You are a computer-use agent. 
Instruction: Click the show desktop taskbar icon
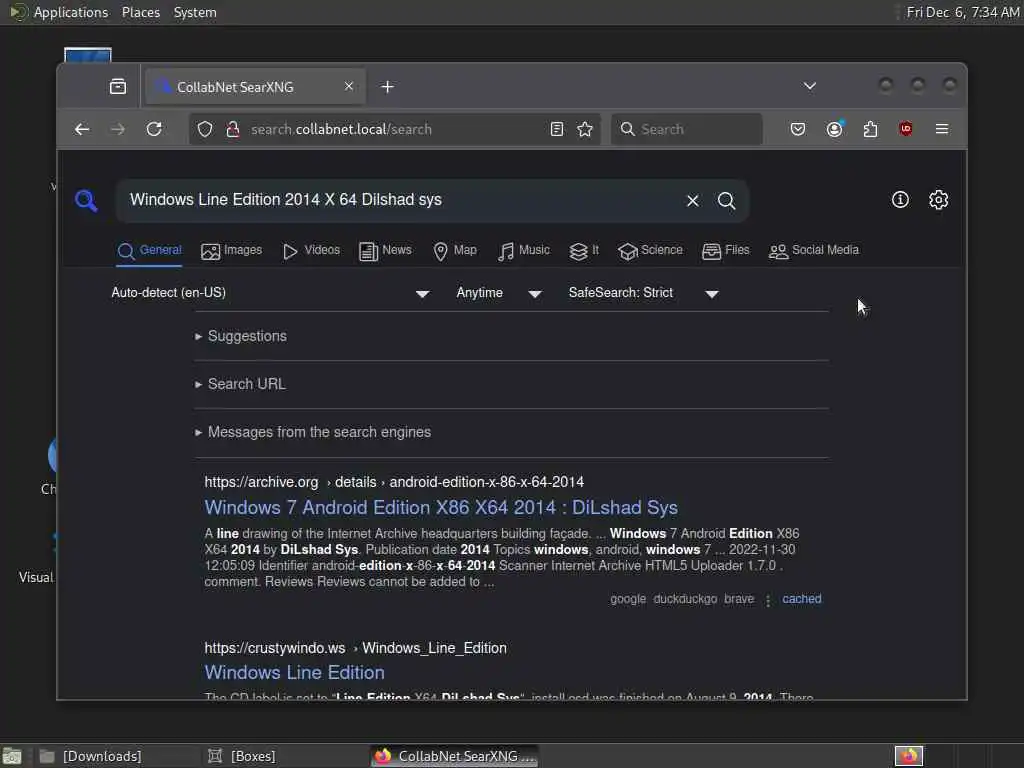(12, 756)
